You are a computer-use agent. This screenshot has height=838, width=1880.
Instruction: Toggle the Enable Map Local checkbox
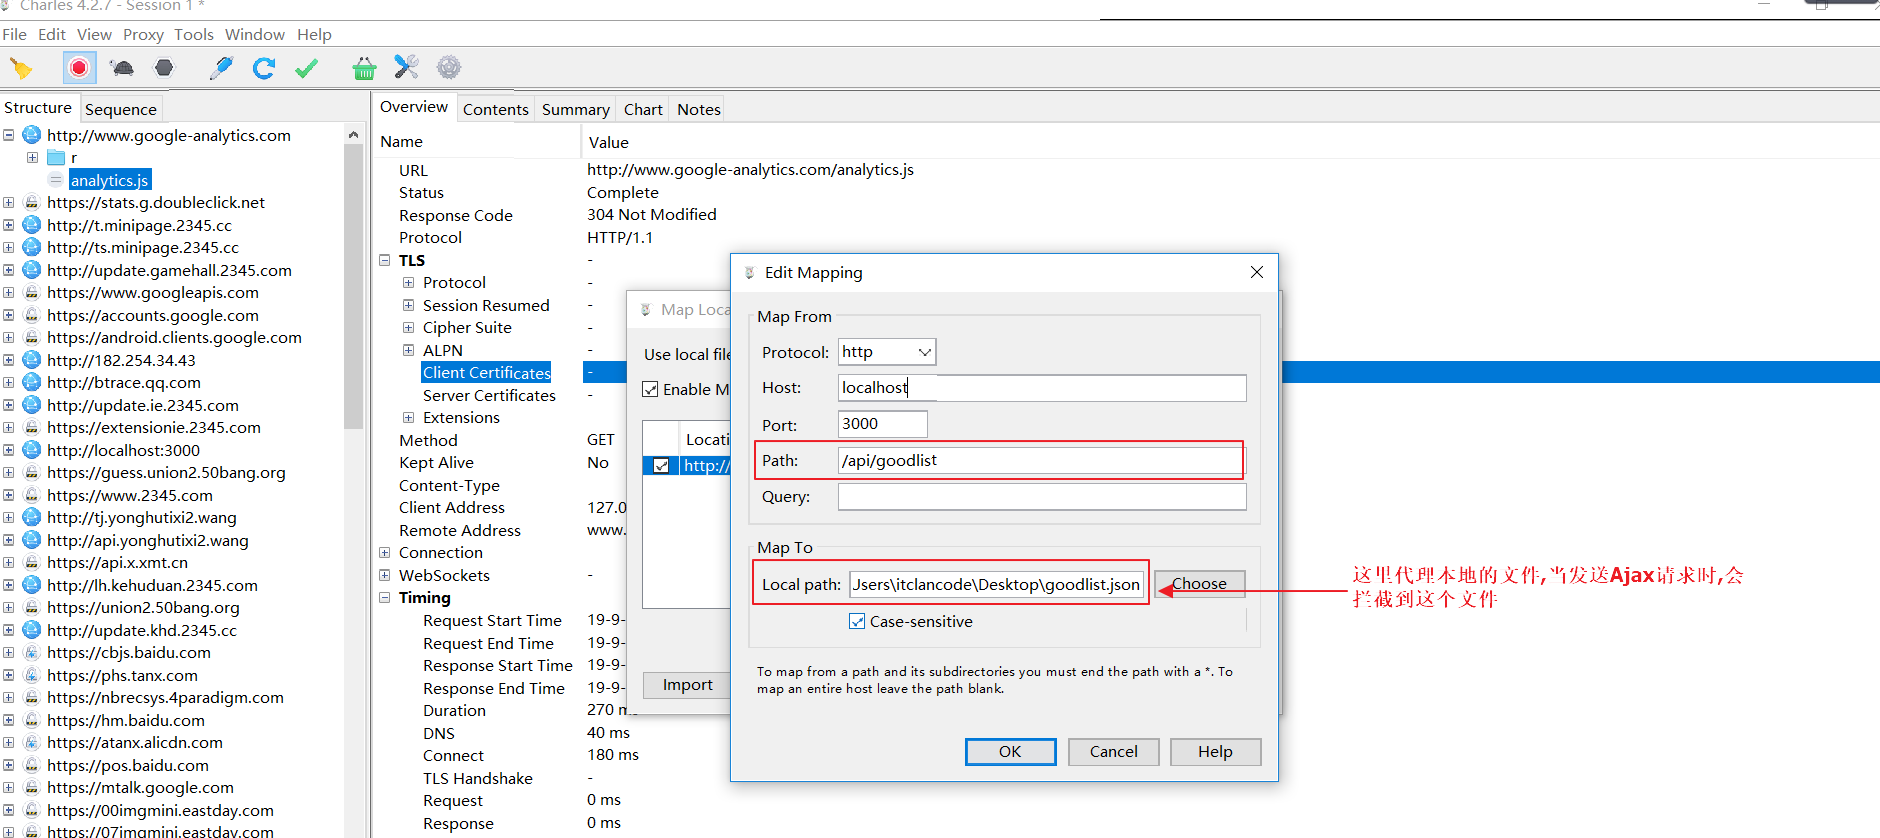coord(650,389)
